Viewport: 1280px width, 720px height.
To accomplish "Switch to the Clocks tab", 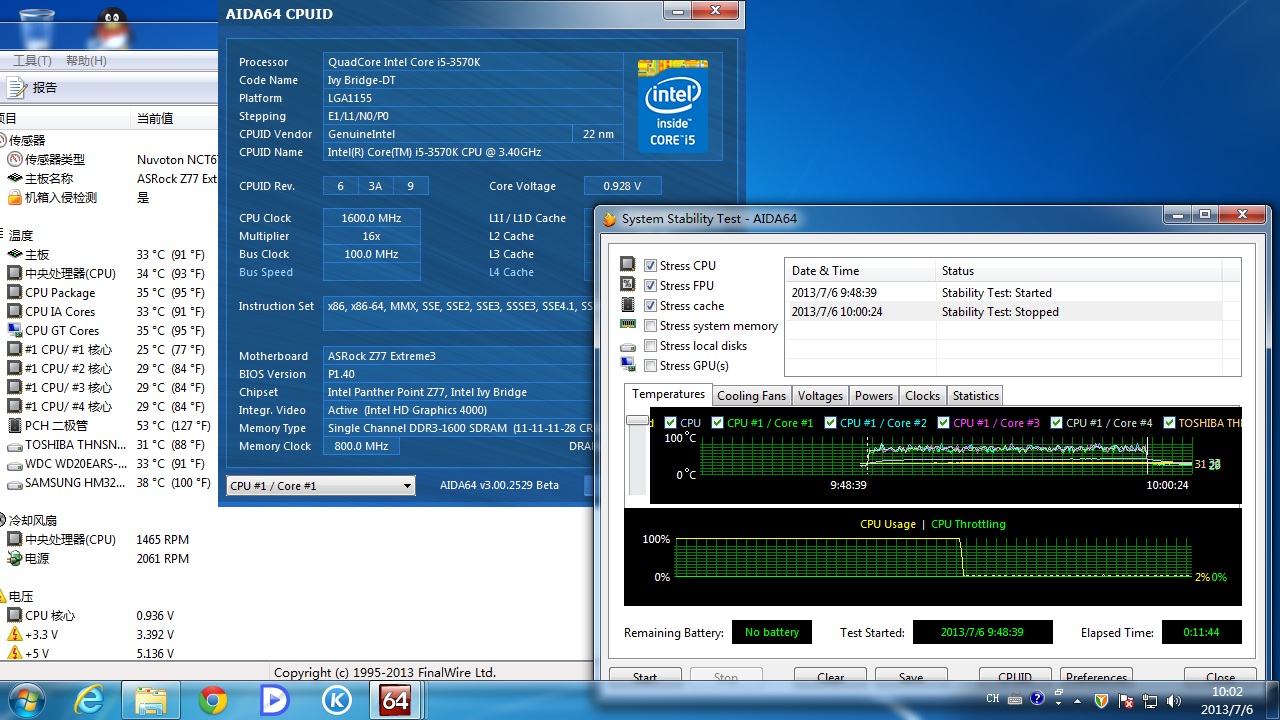I will [922, 396].
